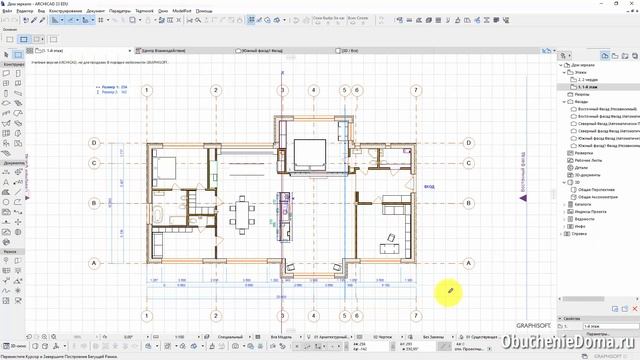Select the Arc/Circle tool

pyautogui.click(x=6, y=202)
